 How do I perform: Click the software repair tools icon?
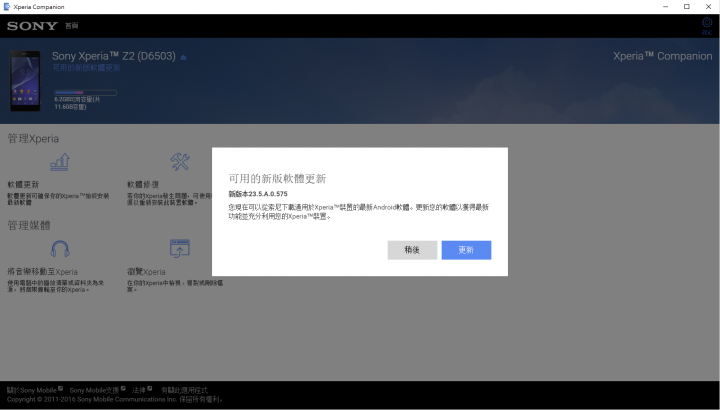pos(180,162)
